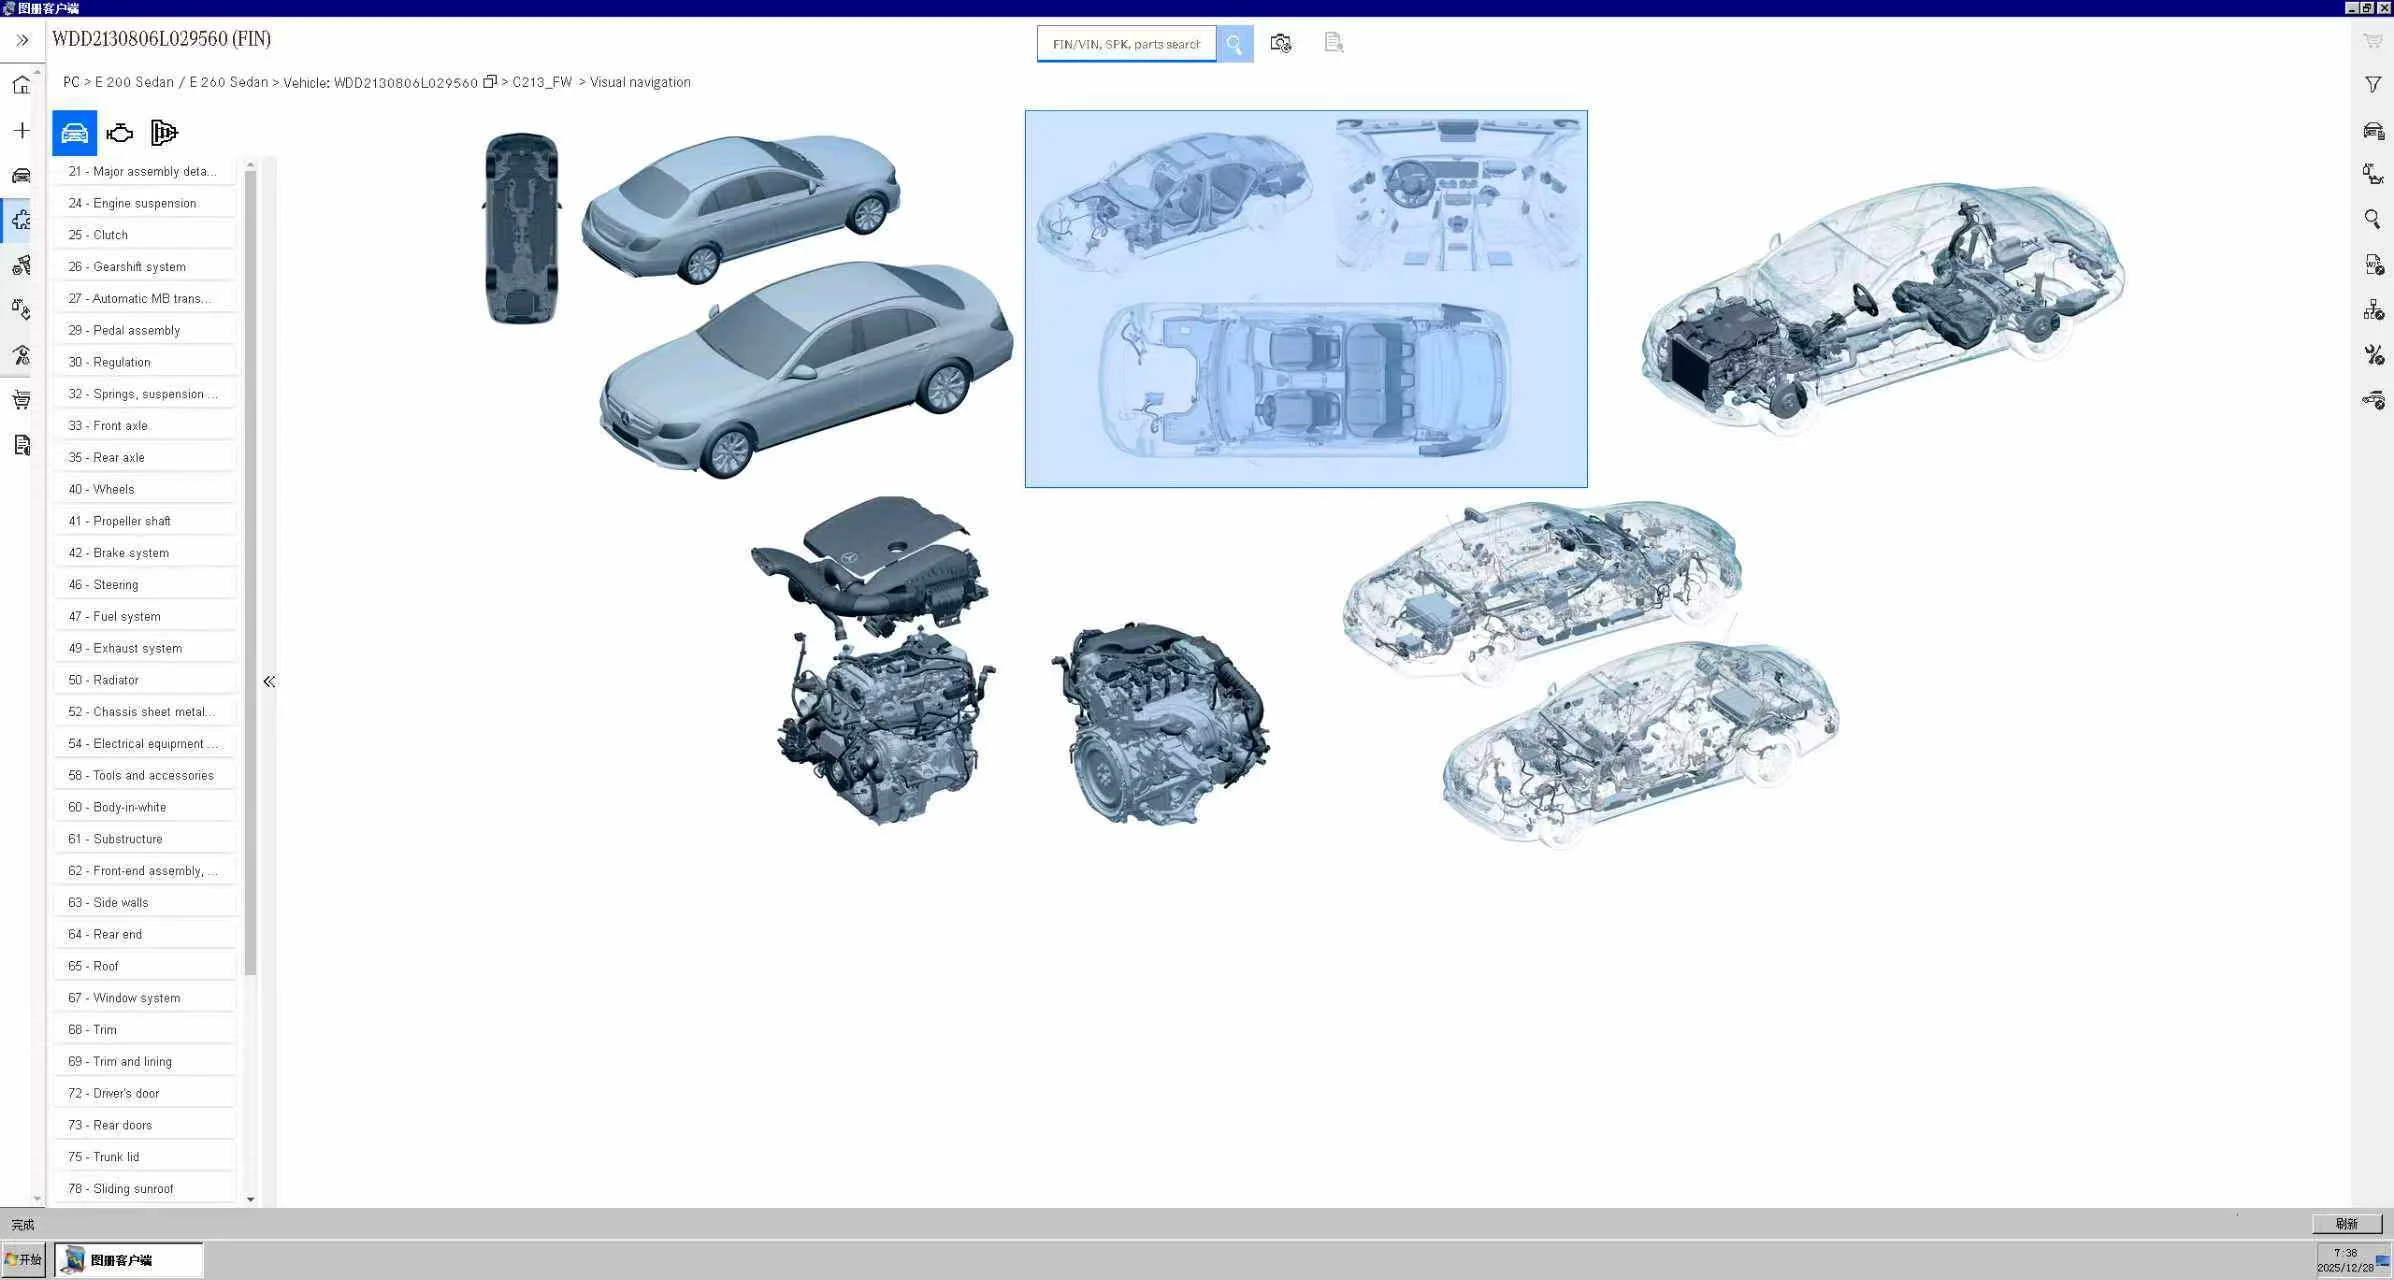The width and height of the screenshot is (2394, 1280).
Task: Click the right sidebar magnifier icon
Action: pos(2372,219)
